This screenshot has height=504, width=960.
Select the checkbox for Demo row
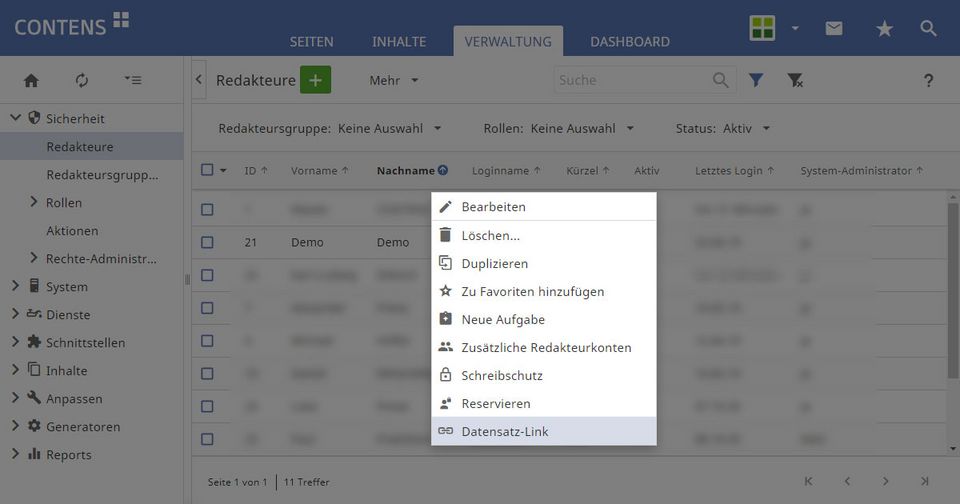point(207,242)
